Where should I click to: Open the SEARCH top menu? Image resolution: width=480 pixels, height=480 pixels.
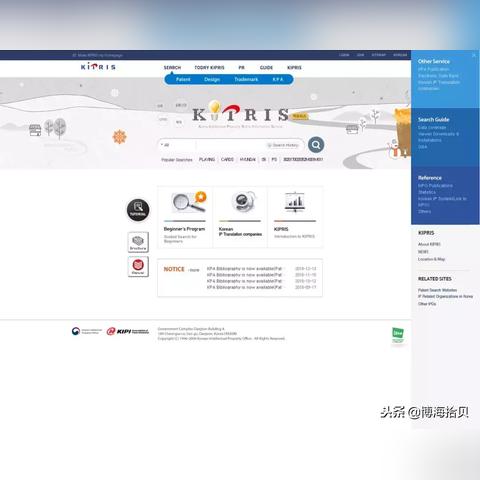pos(172,68)
